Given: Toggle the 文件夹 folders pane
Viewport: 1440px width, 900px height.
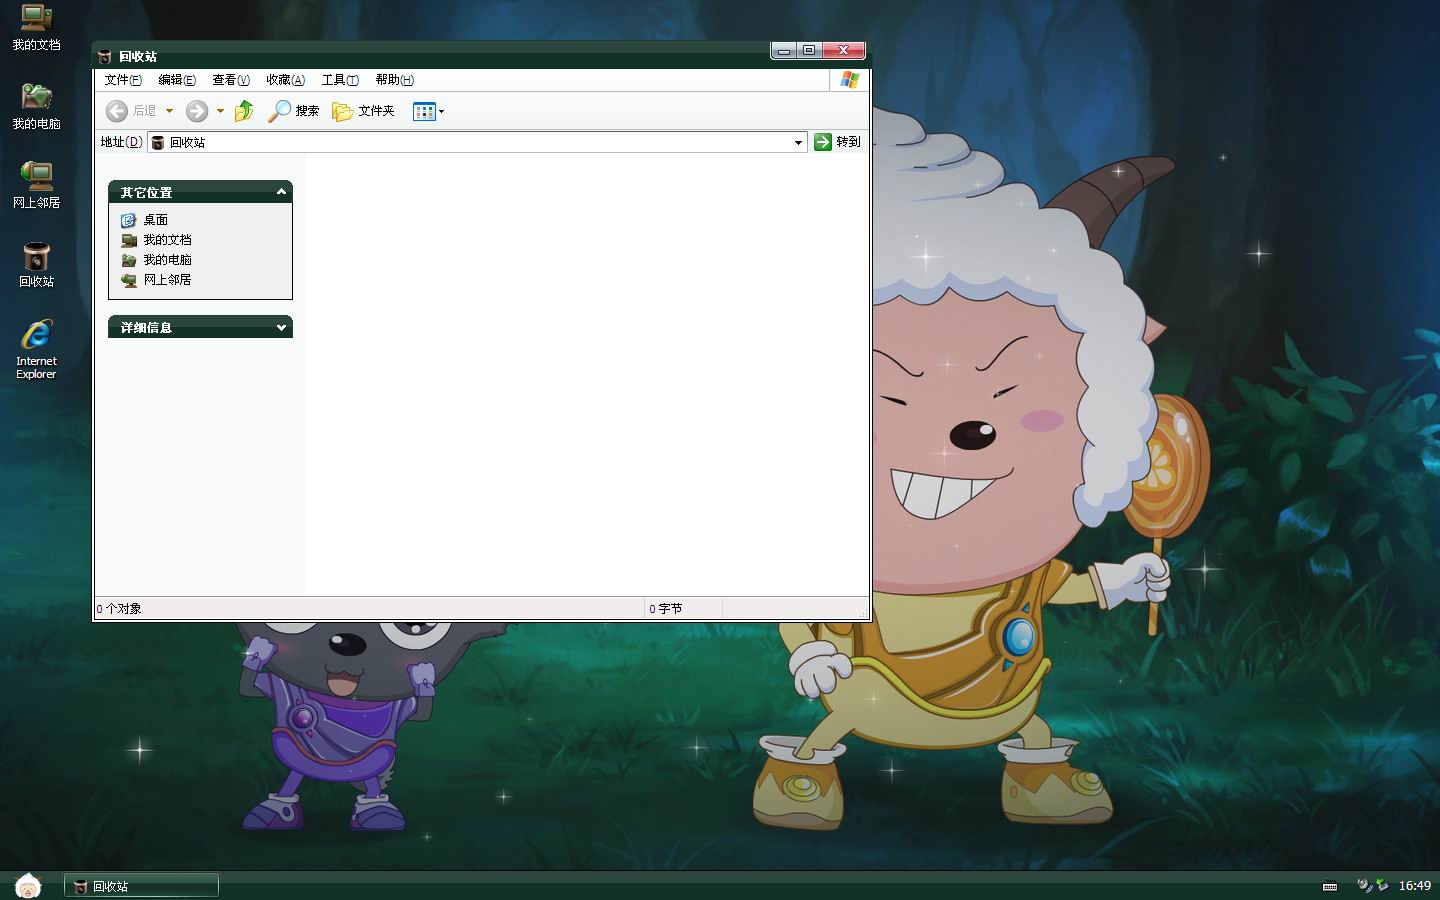Looking at the screenshot, I should [363, 111].
